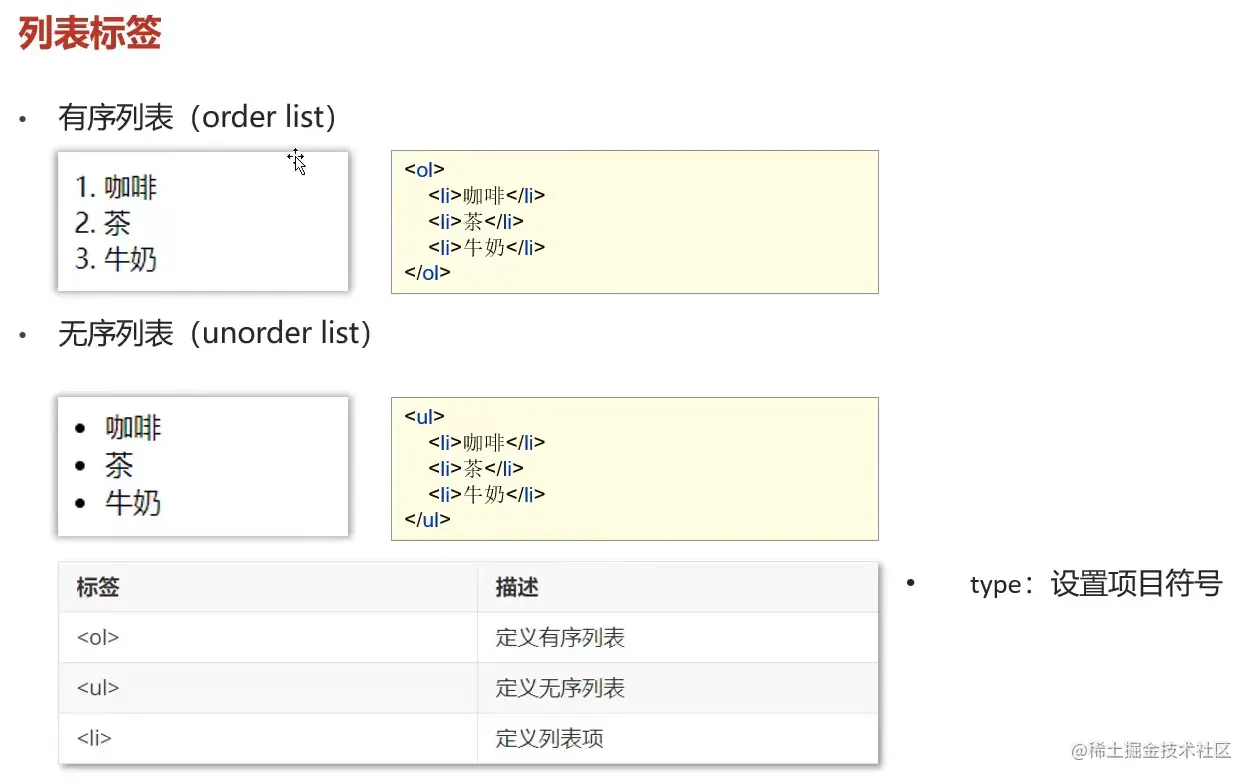Select the <ol> cell in the table
The image size is (1254, 783).
(98, 638)
